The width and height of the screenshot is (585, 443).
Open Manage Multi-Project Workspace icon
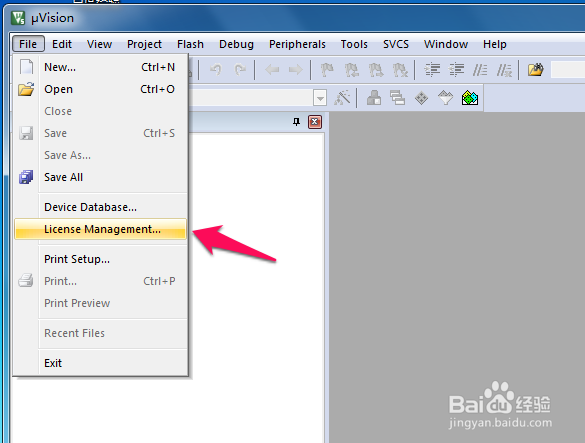398,98
